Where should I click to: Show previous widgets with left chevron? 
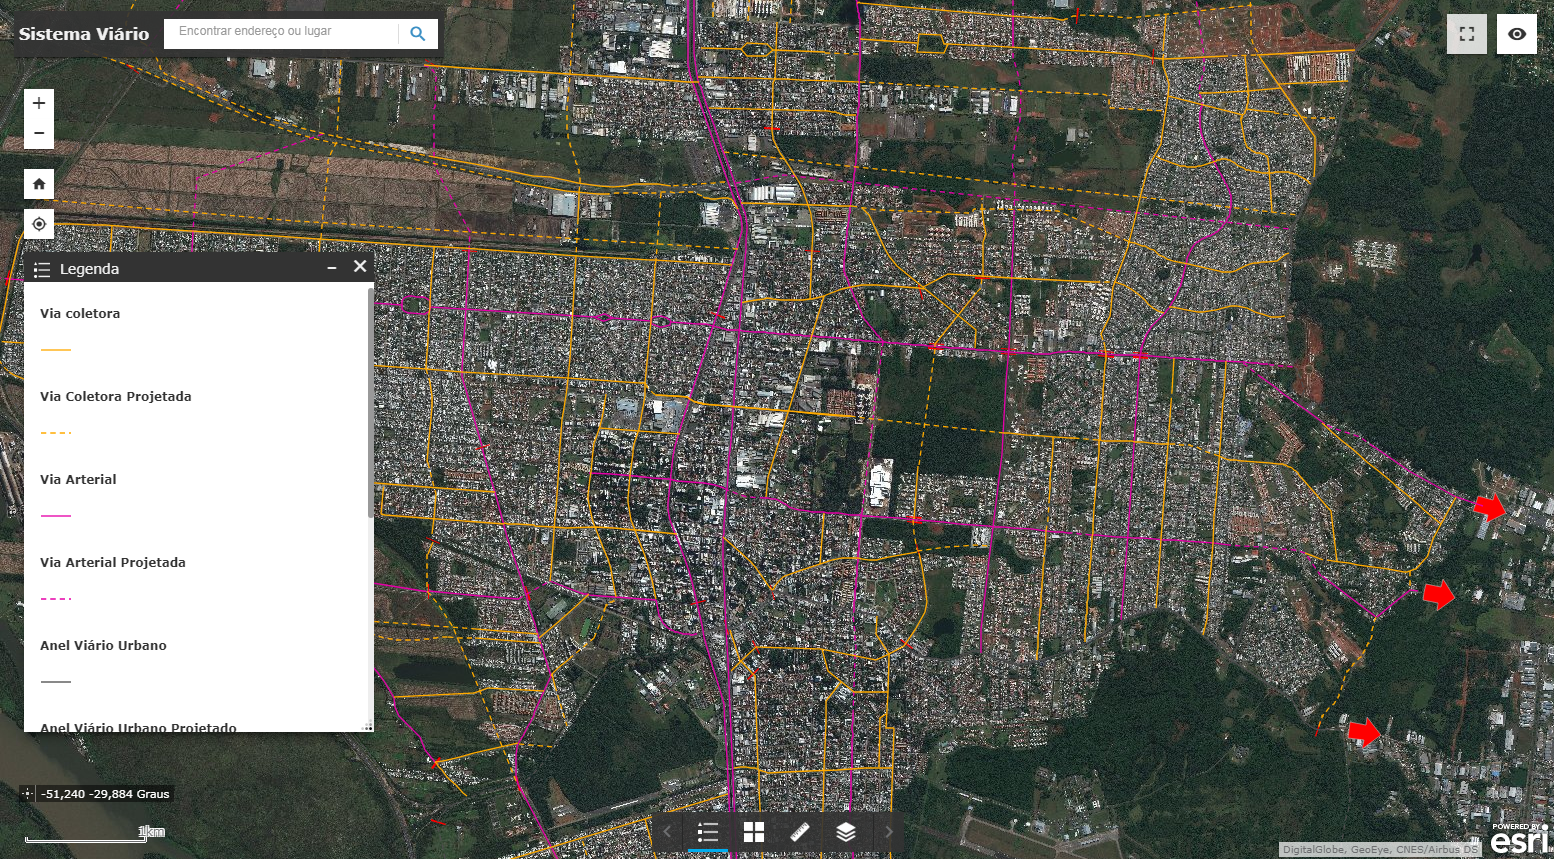(667, 832)
